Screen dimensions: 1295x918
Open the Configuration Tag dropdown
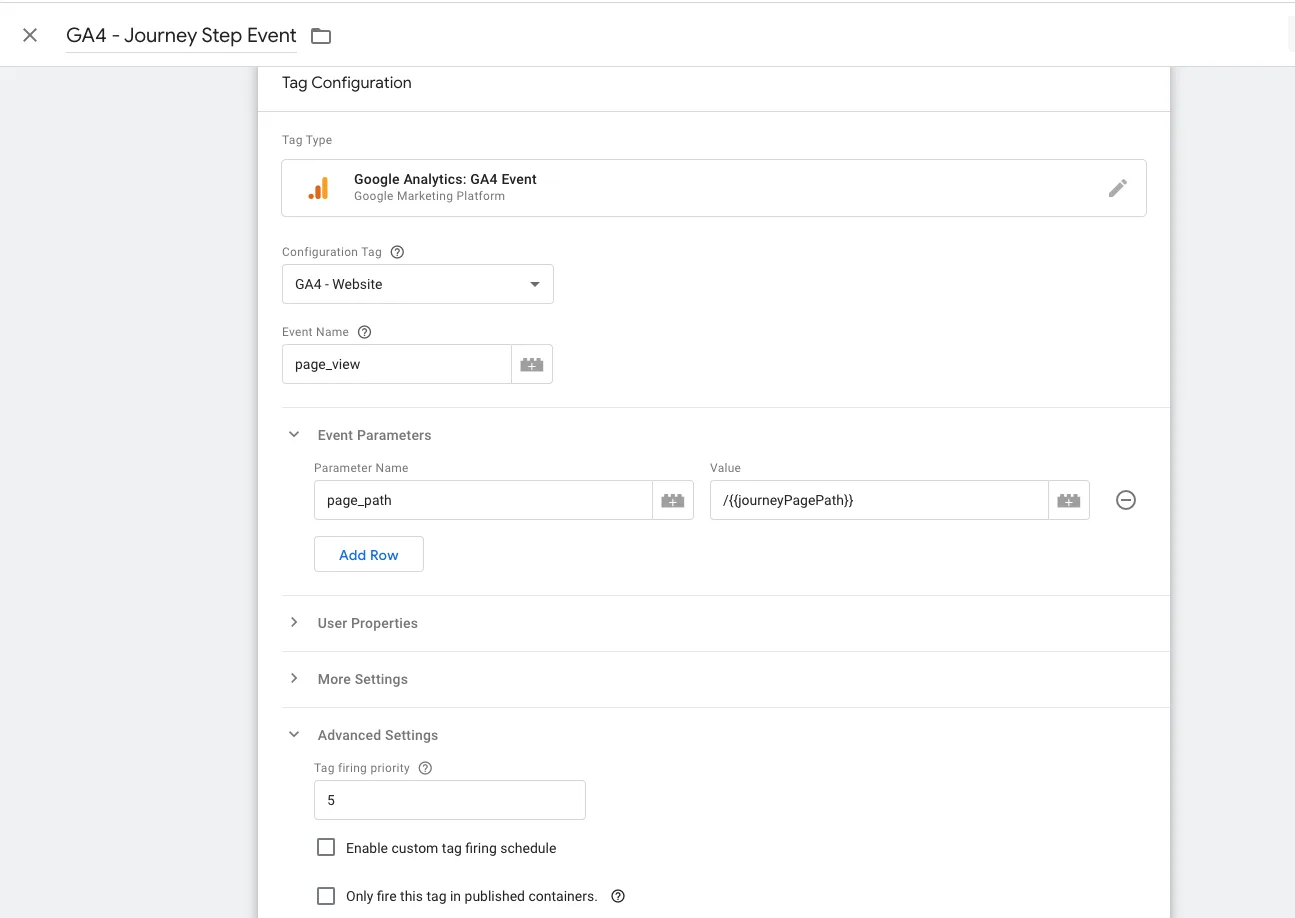coord(418,284)
